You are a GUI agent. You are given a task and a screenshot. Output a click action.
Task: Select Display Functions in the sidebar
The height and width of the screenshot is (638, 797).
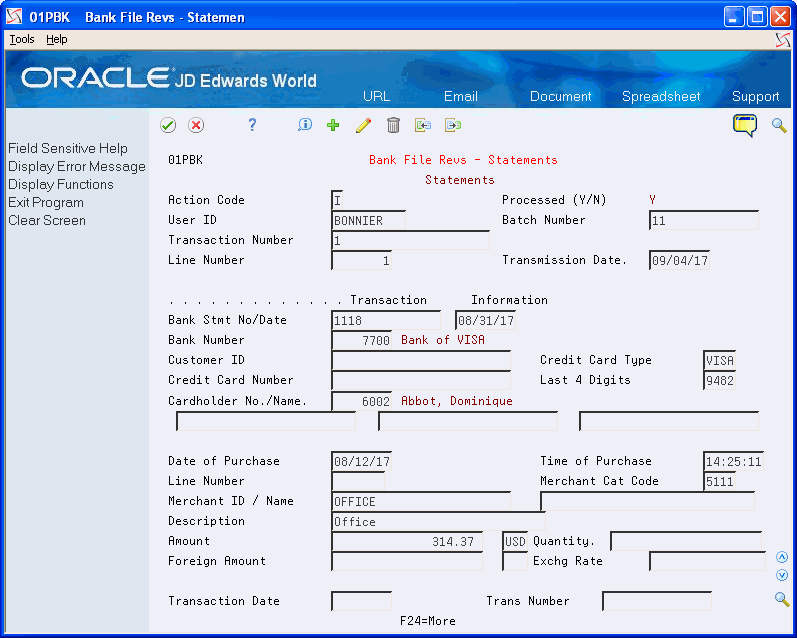pos(61,185)
